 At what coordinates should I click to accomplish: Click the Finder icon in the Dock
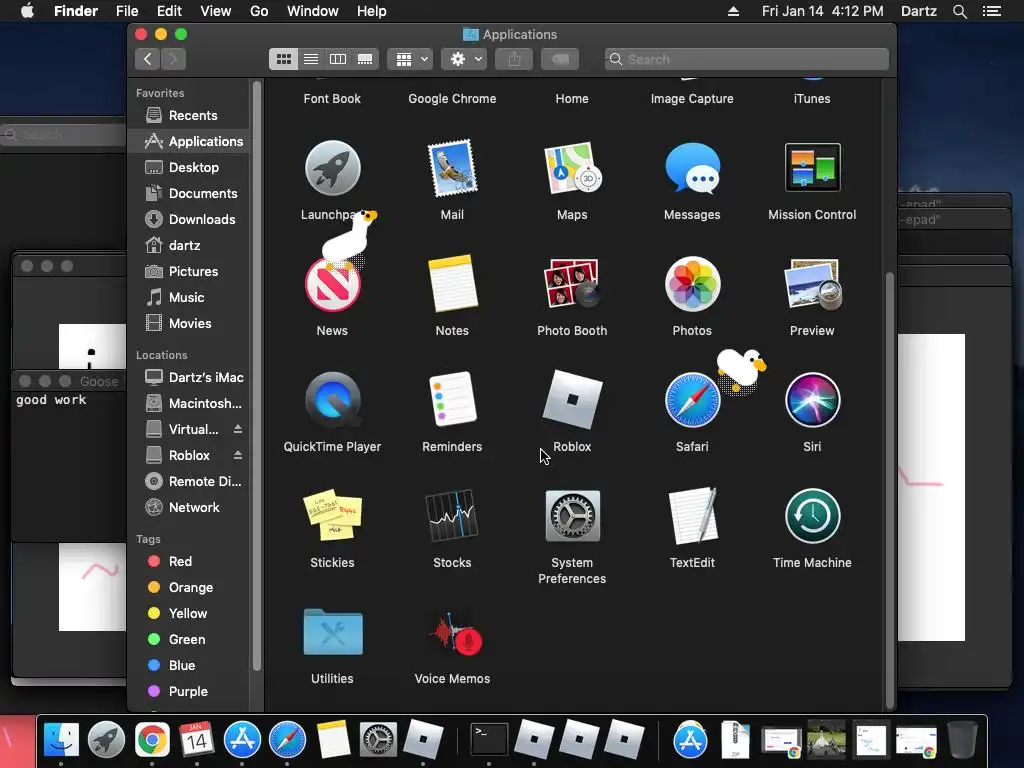pos(61,740)
